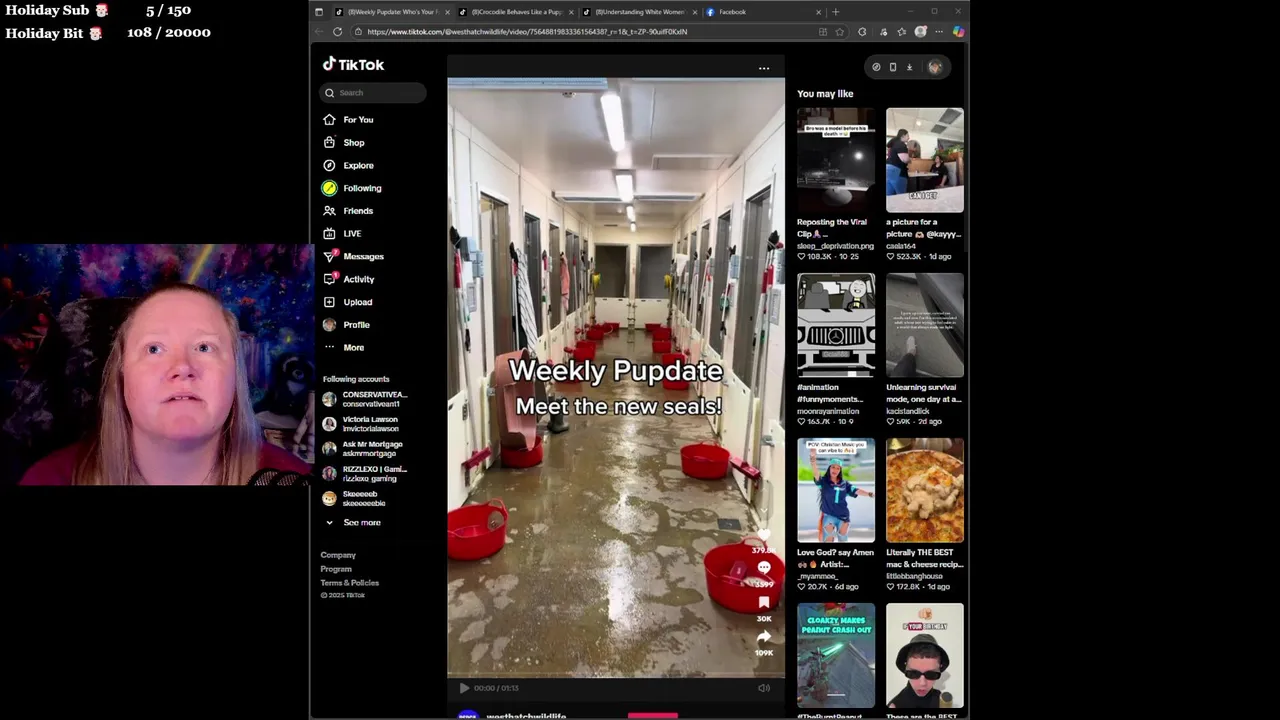
Task: Open the browser profile avatar
Action: pos(921,32)
